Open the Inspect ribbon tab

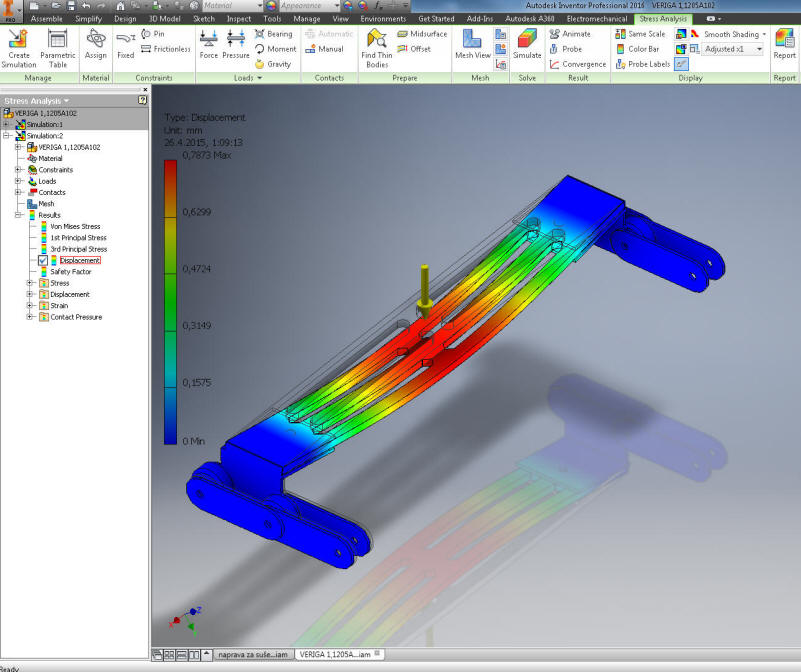(239, 19)
